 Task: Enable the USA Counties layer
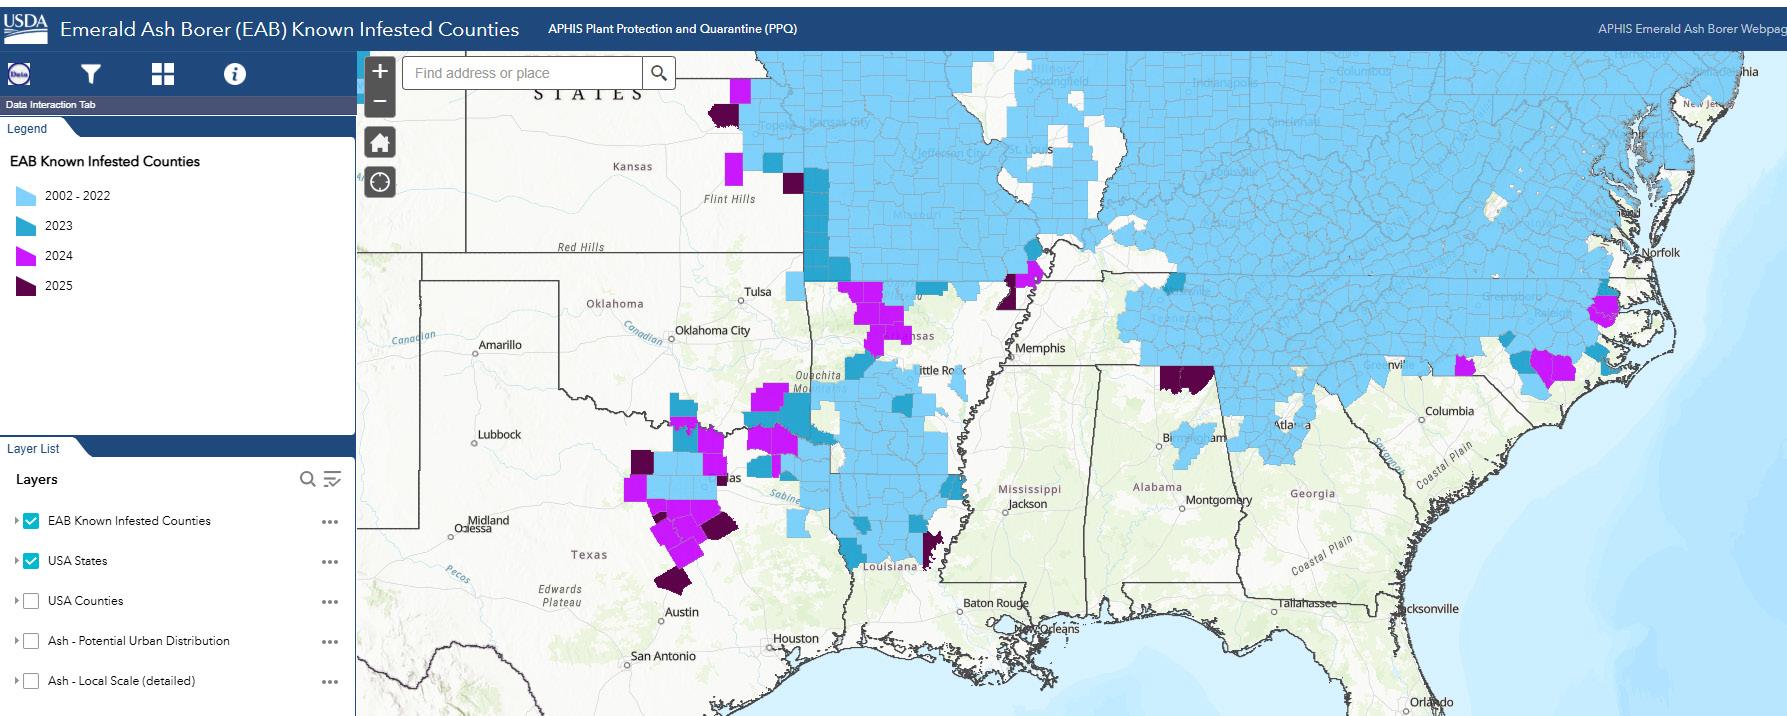pos(31,601)
